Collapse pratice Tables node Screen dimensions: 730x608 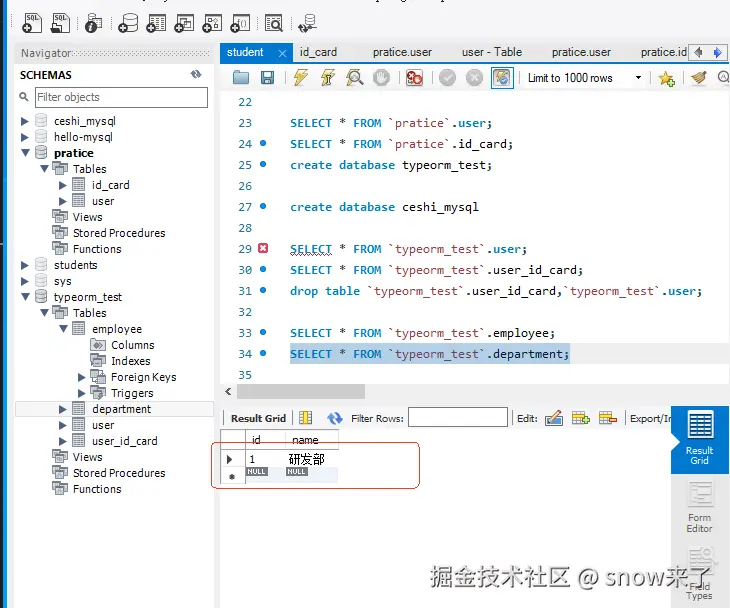pyautogui.click(x=44, y=169)
